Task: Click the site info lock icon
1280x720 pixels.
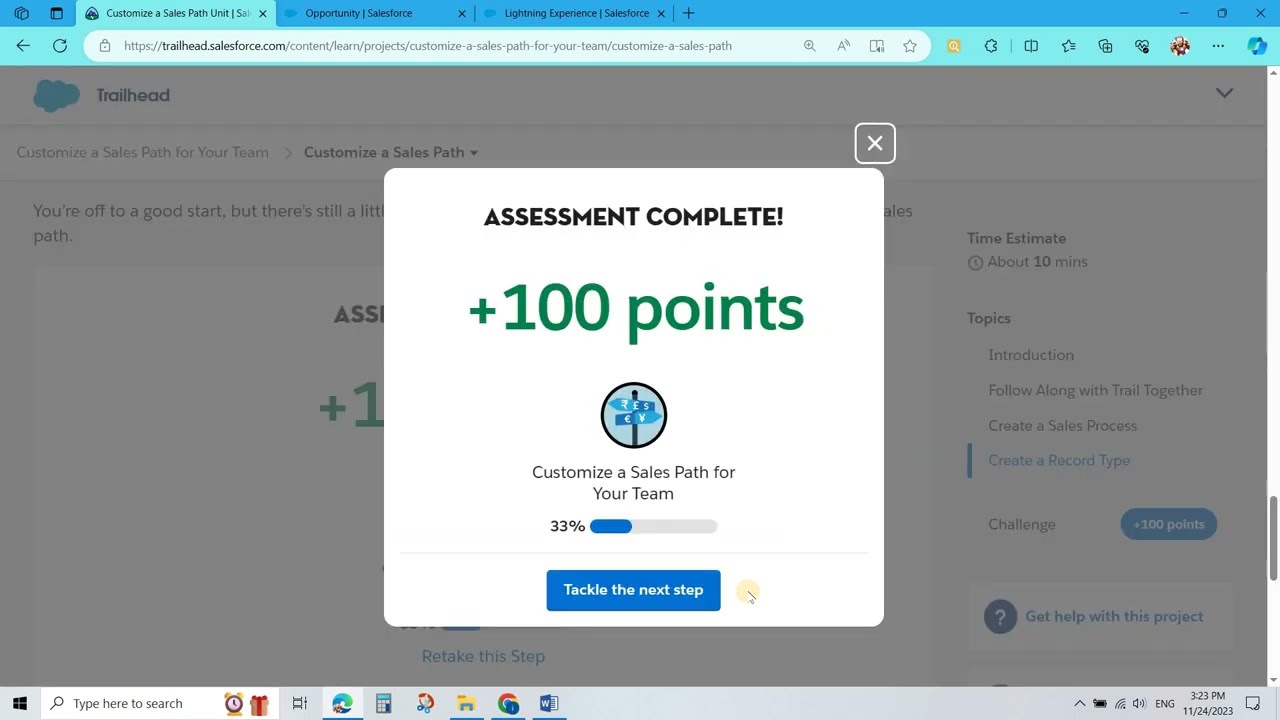Action: point(105,46)
